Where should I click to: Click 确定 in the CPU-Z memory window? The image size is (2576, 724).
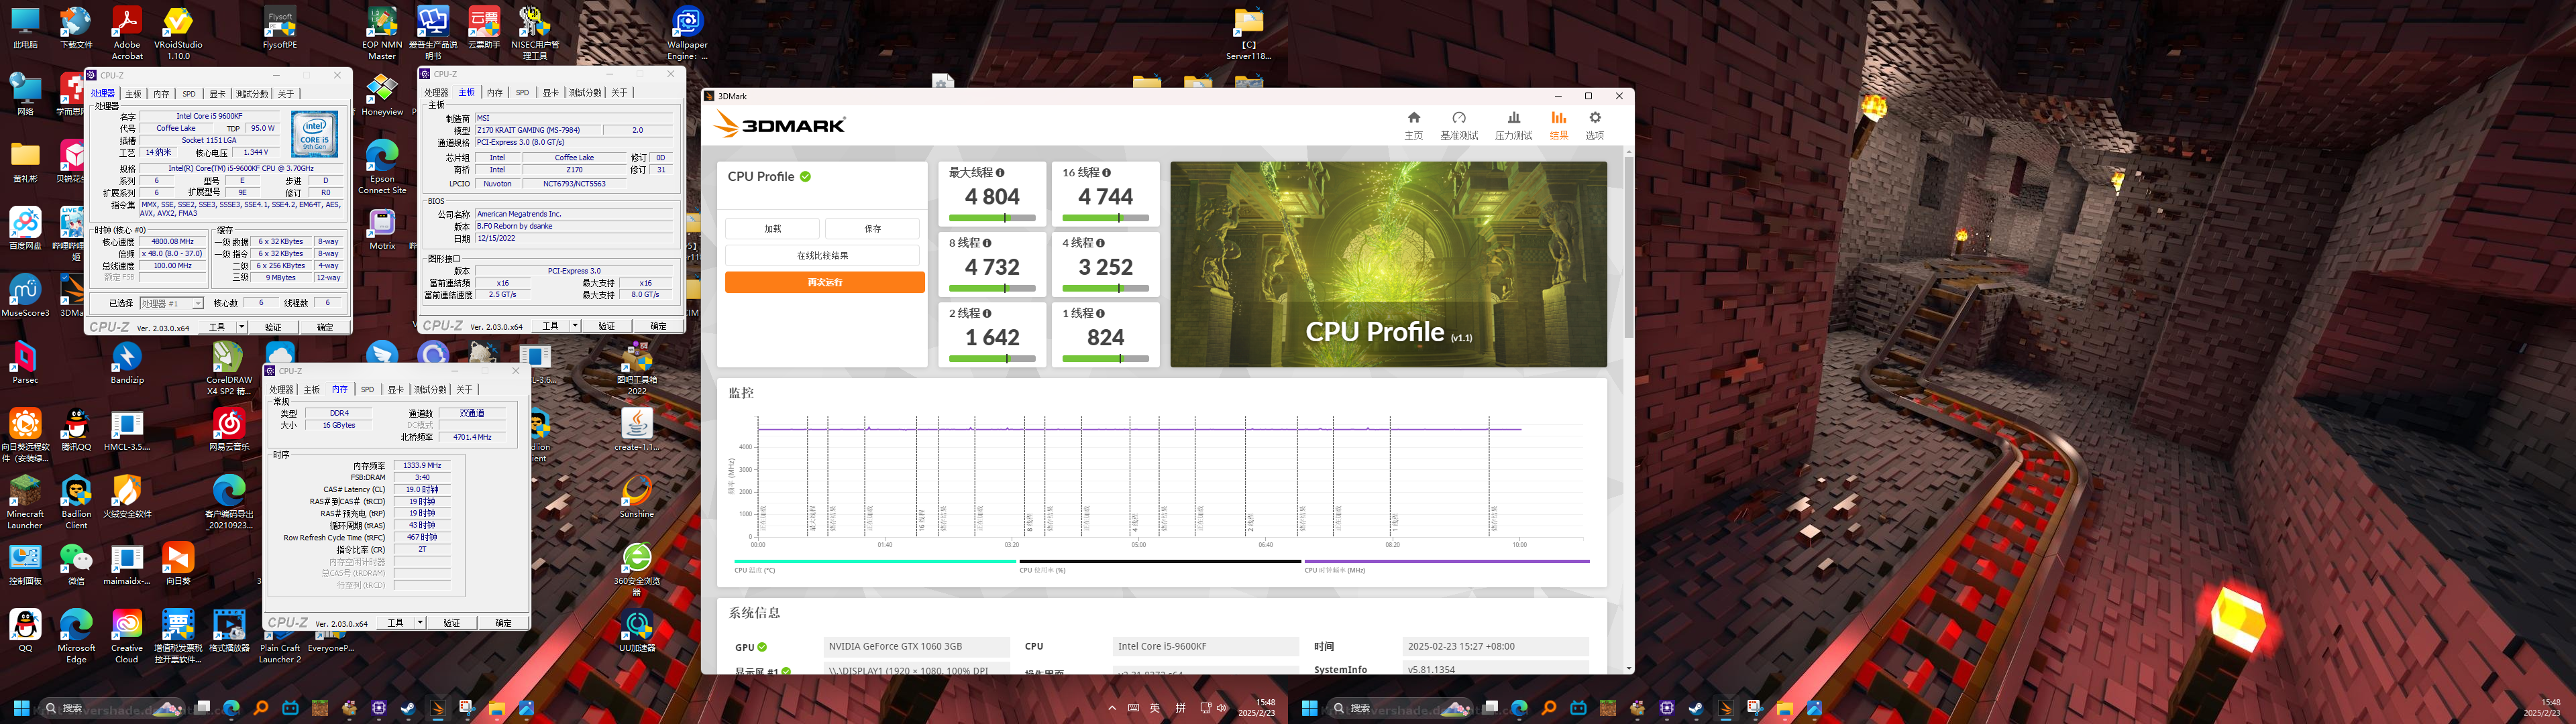point(503,623)
